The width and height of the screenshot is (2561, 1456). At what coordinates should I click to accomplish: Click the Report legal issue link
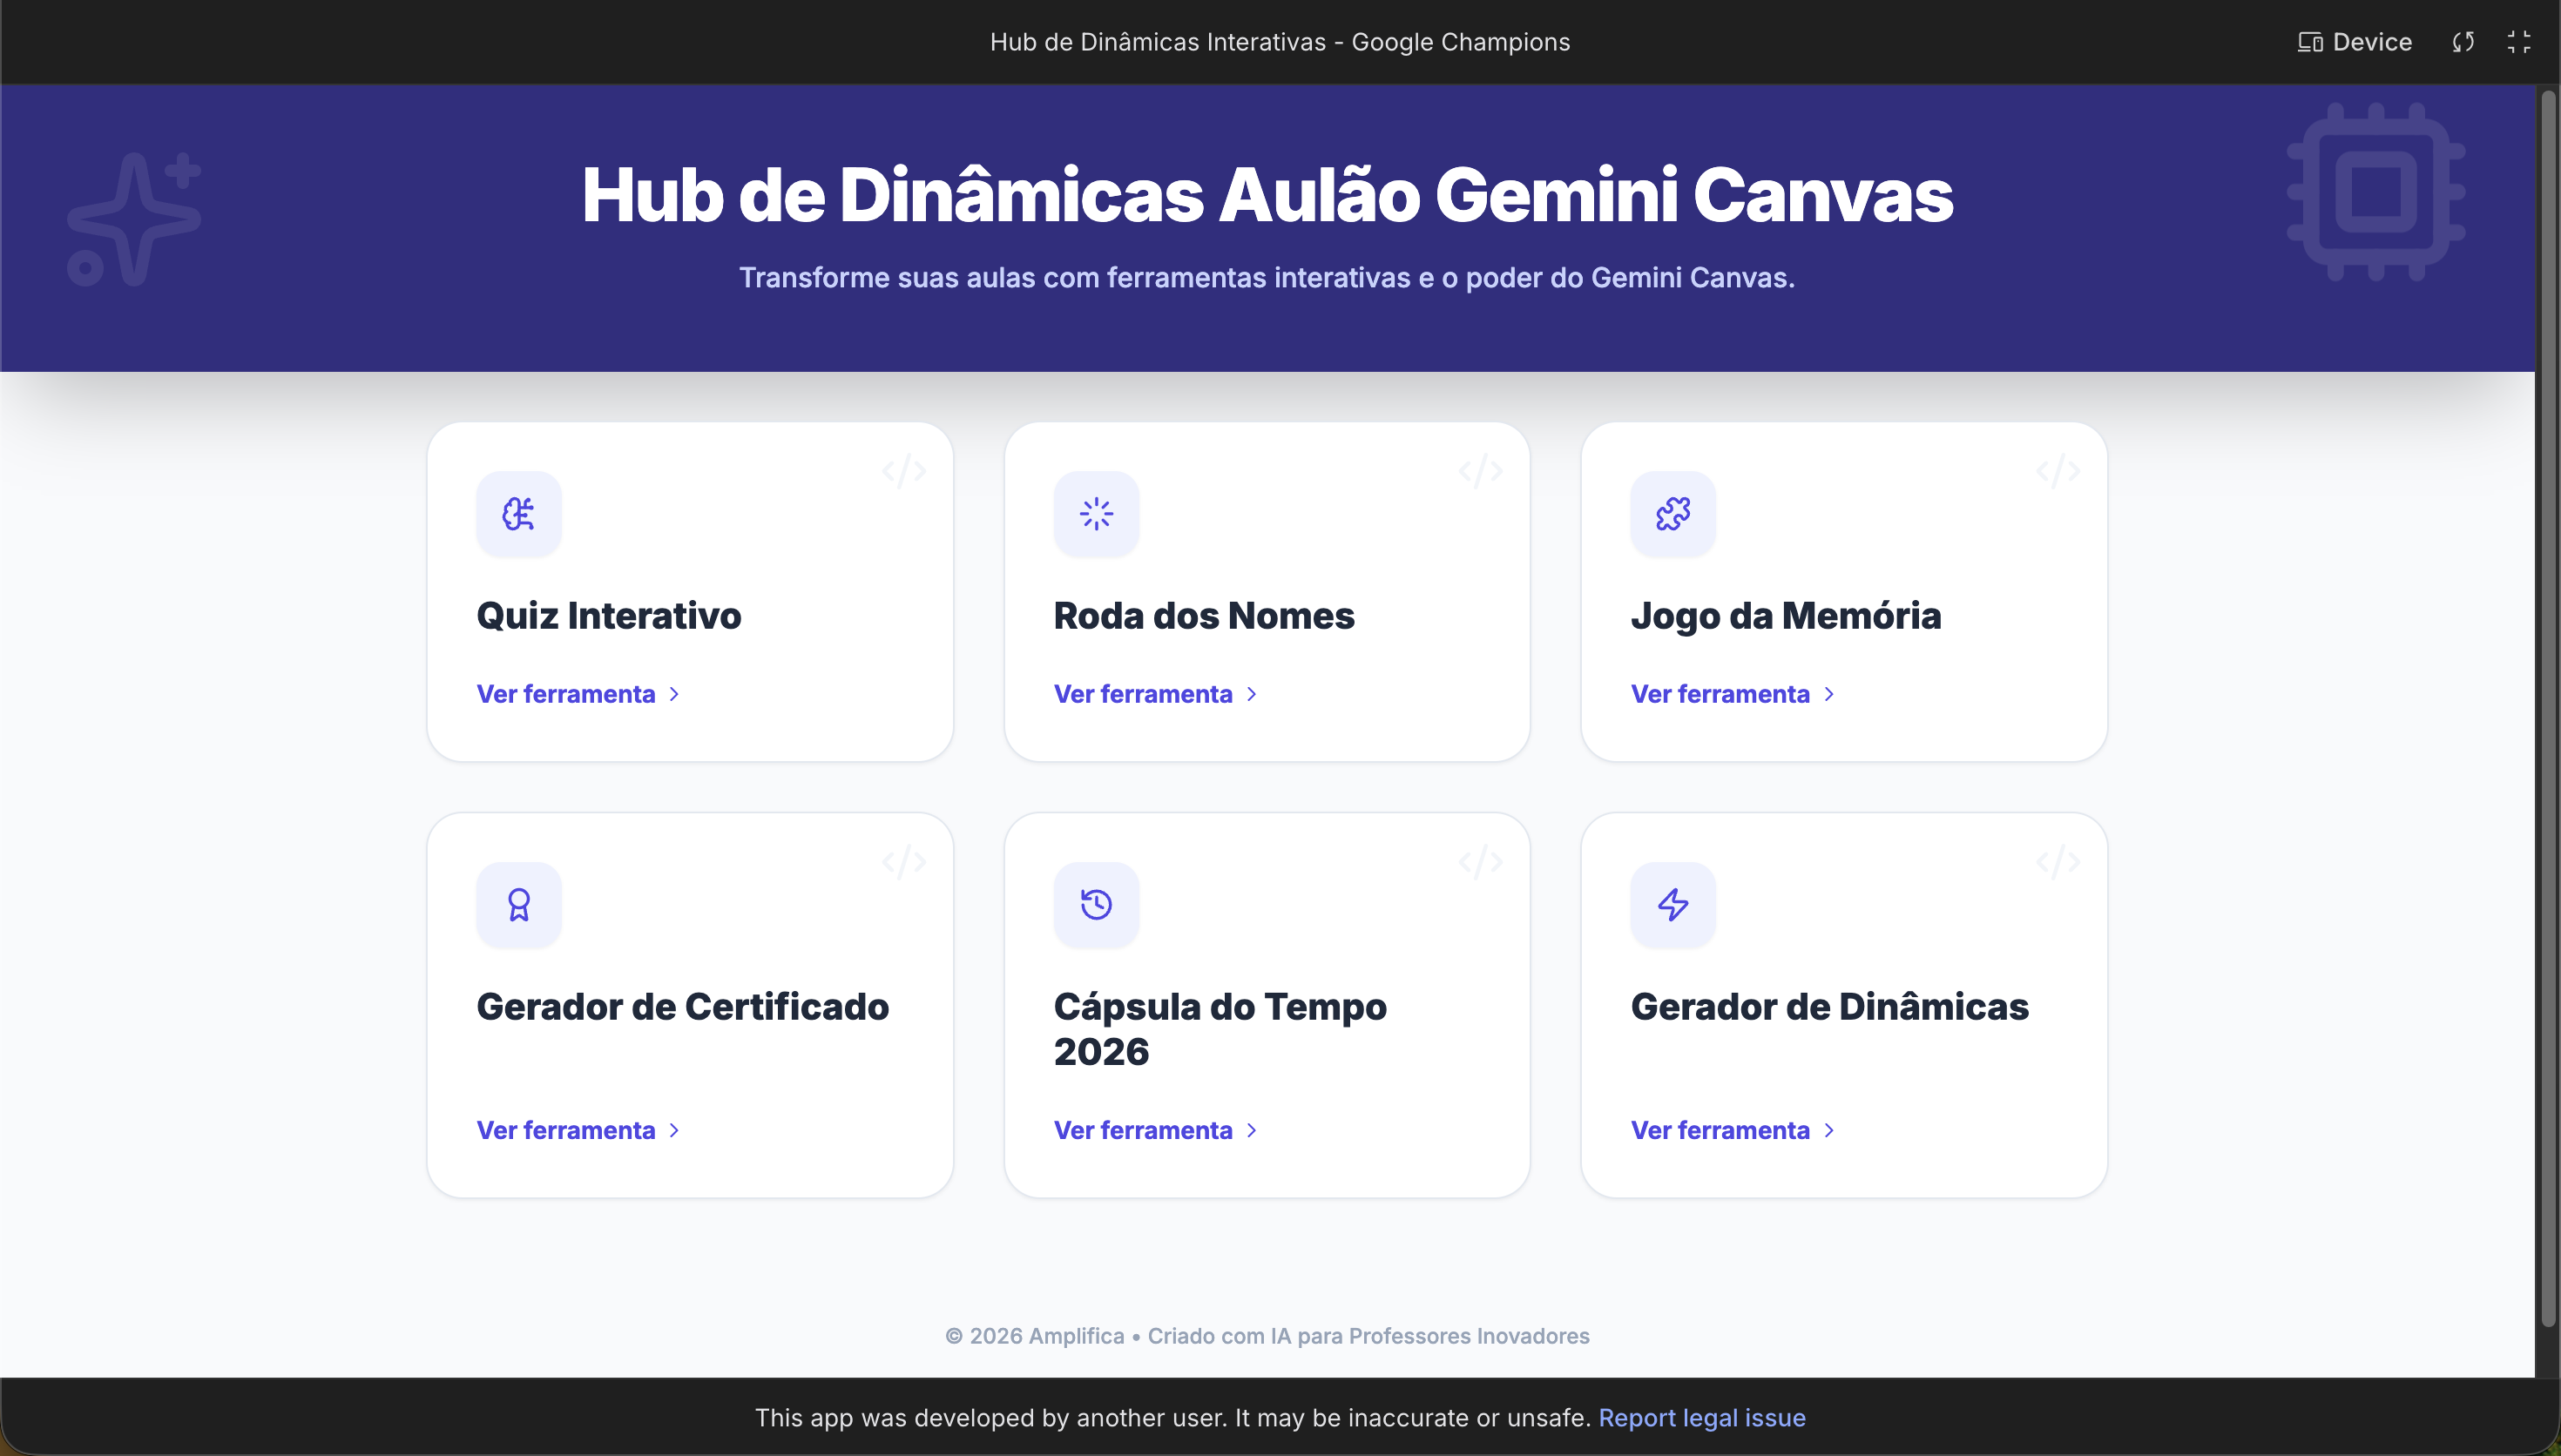pyautogui.click(x=1701, y=1418)
